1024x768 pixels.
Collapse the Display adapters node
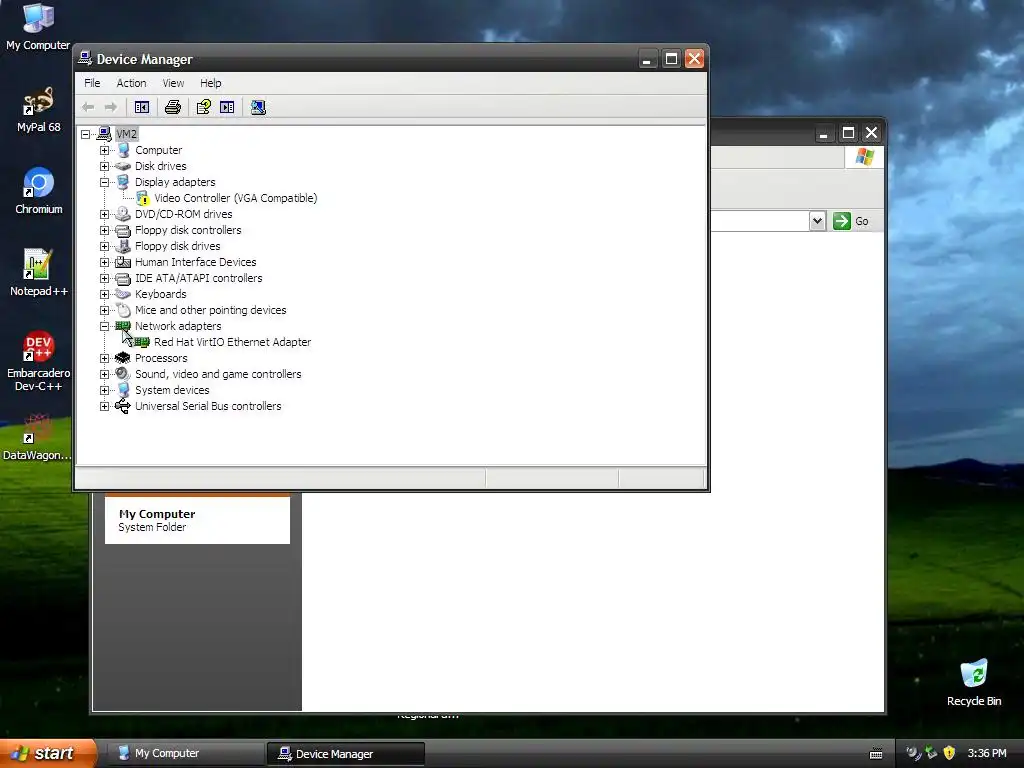pos(104,182)
